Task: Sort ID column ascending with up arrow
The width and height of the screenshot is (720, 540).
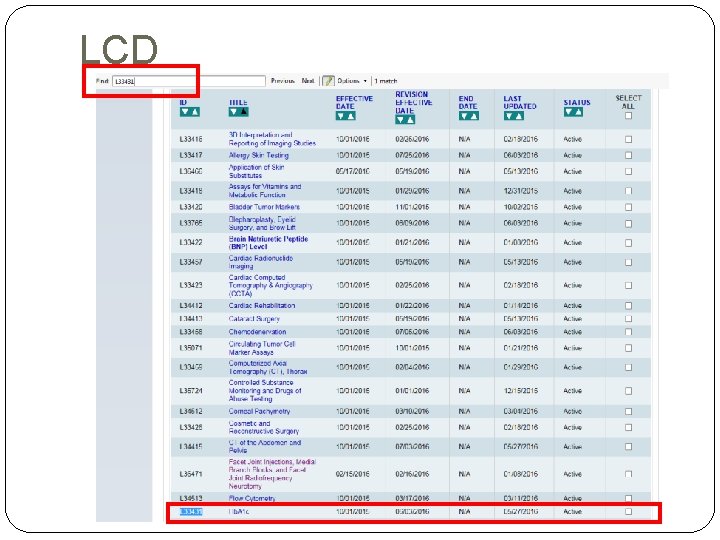Action: click(195, 112)
